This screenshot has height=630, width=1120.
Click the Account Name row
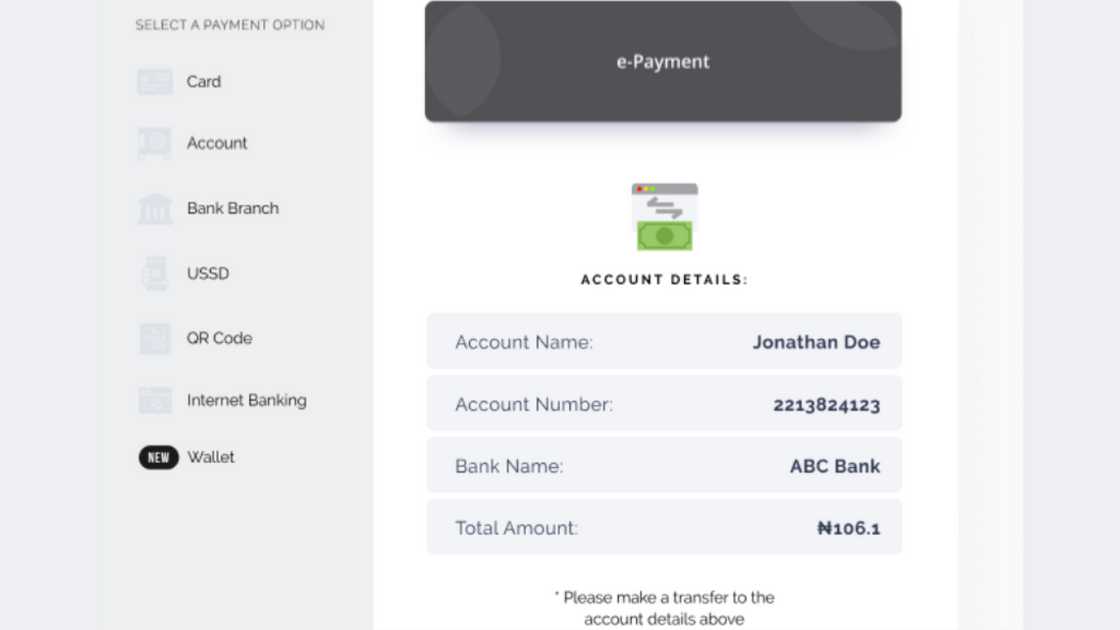[664, 341]
